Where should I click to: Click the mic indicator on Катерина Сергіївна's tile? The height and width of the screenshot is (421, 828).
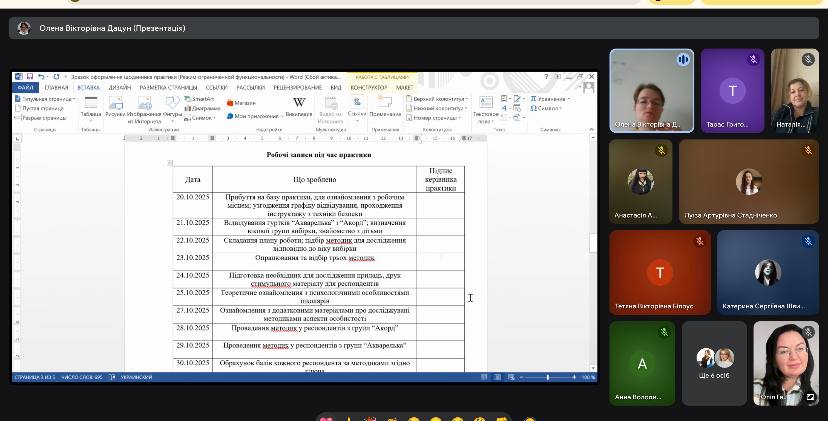tap(808, 241)
